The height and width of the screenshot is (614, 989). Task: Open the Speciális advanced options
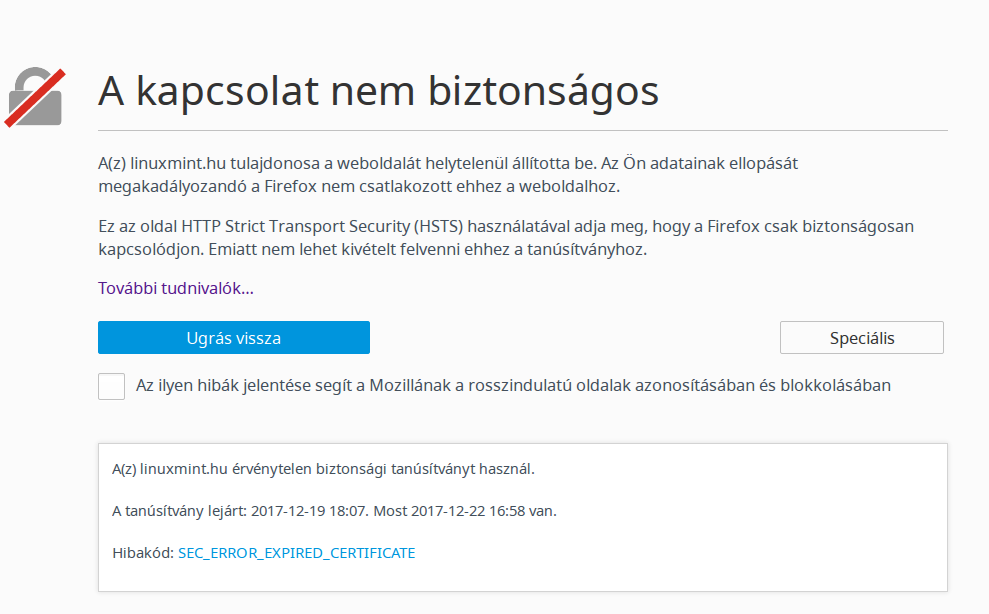(x=862, y=338)
